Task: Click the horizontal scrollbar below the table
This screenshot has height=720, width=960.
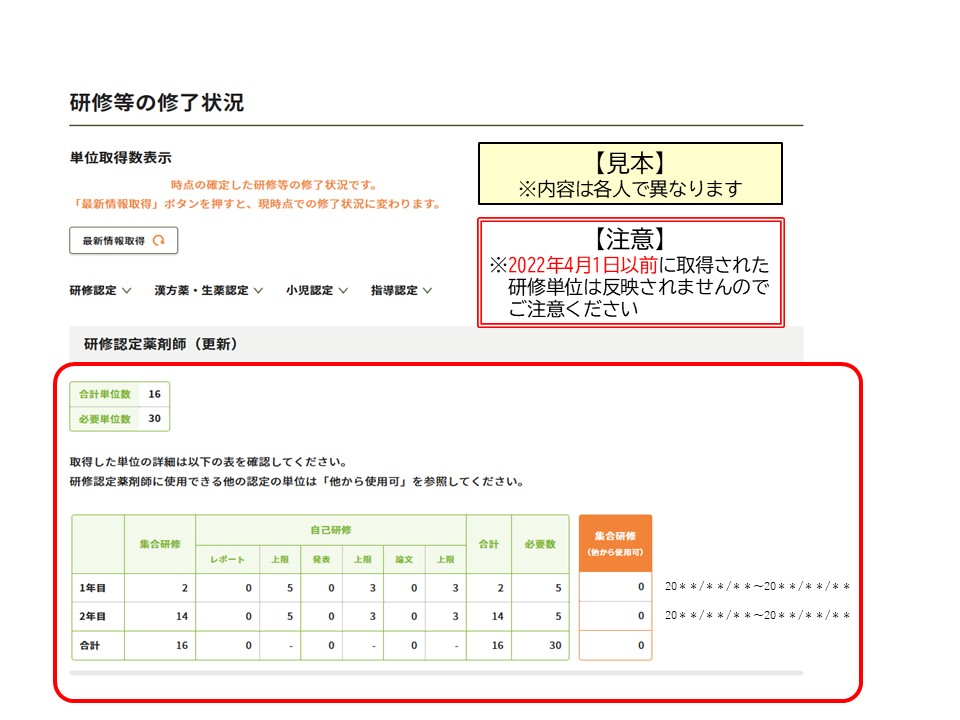Action: tap(436, 673)
